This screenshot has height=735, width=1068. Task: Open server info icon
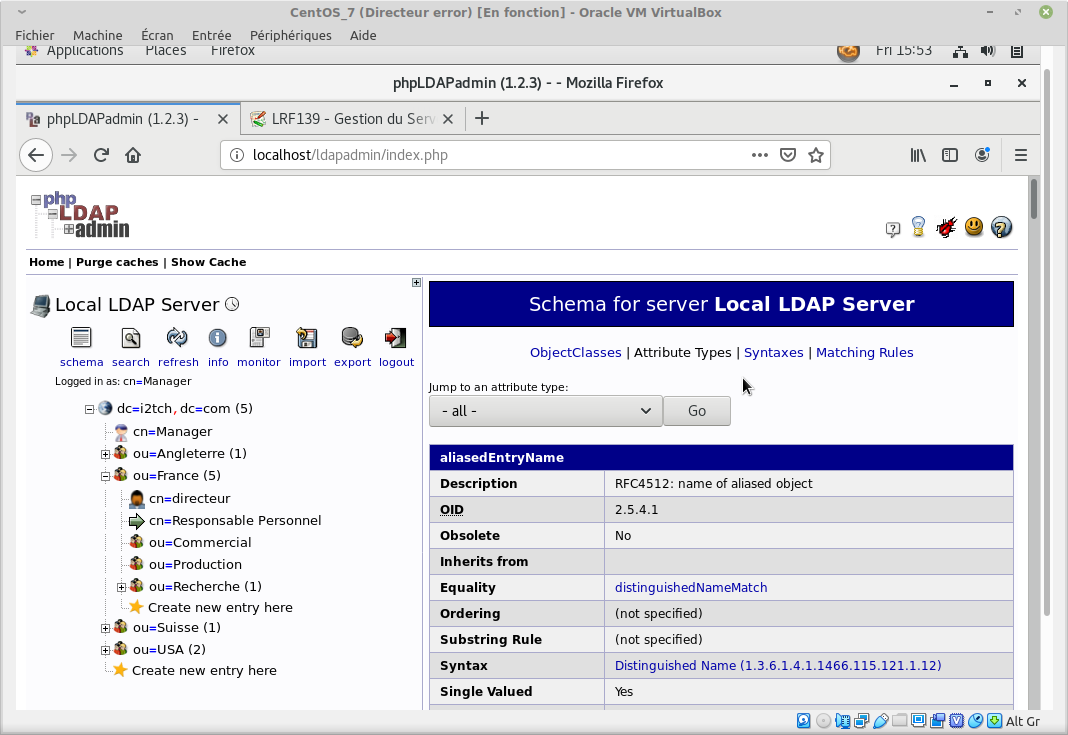click(217, 338)
